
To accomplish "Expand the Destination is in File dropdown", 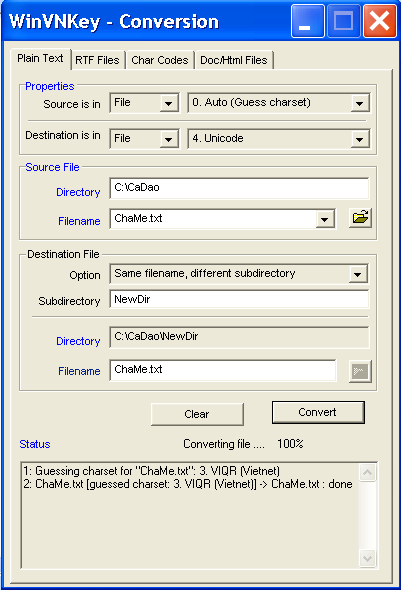I will click(169, 139).
